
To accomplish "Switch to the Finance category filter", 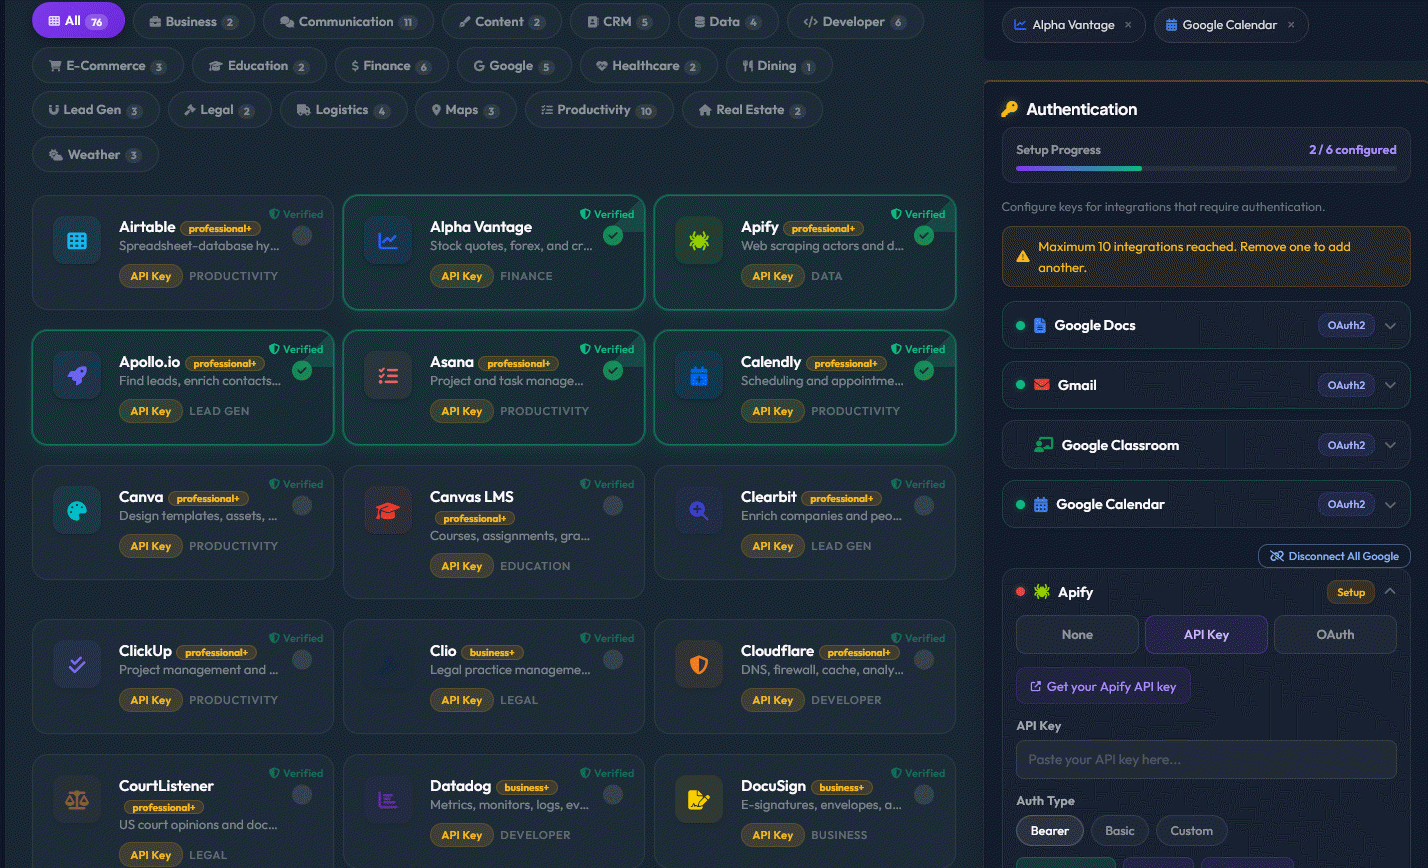I will 391,65.
